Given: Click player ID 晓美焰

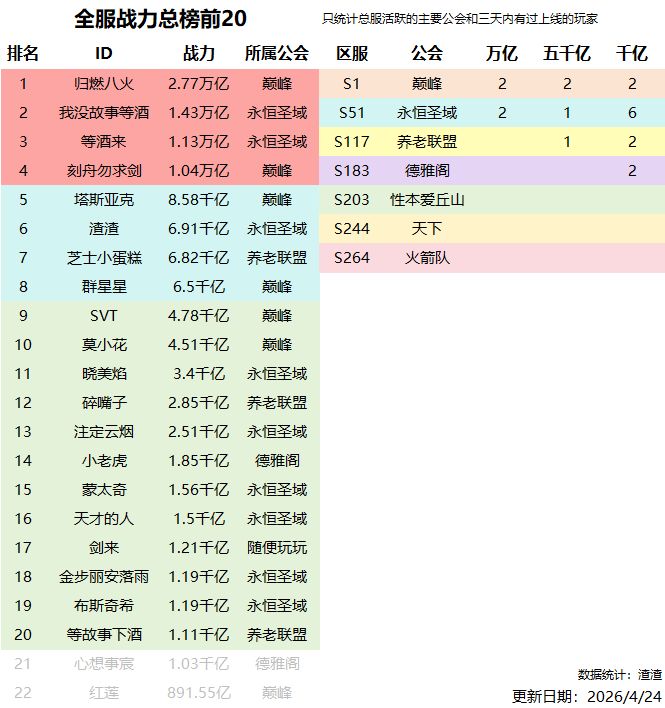Looking at the screenshot, I should point(104,374).
